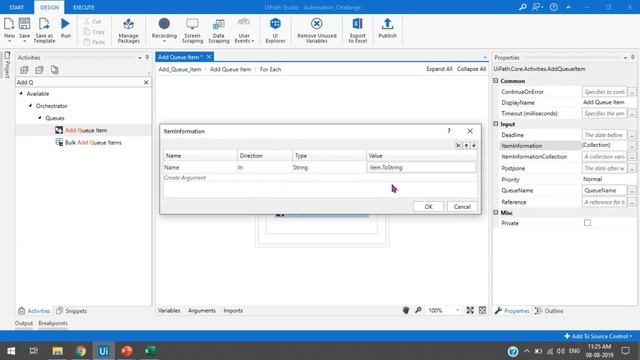This screenshot has height=360, width=640.
Task: Click Export to Excel icon
Action: tap(358, 30)
